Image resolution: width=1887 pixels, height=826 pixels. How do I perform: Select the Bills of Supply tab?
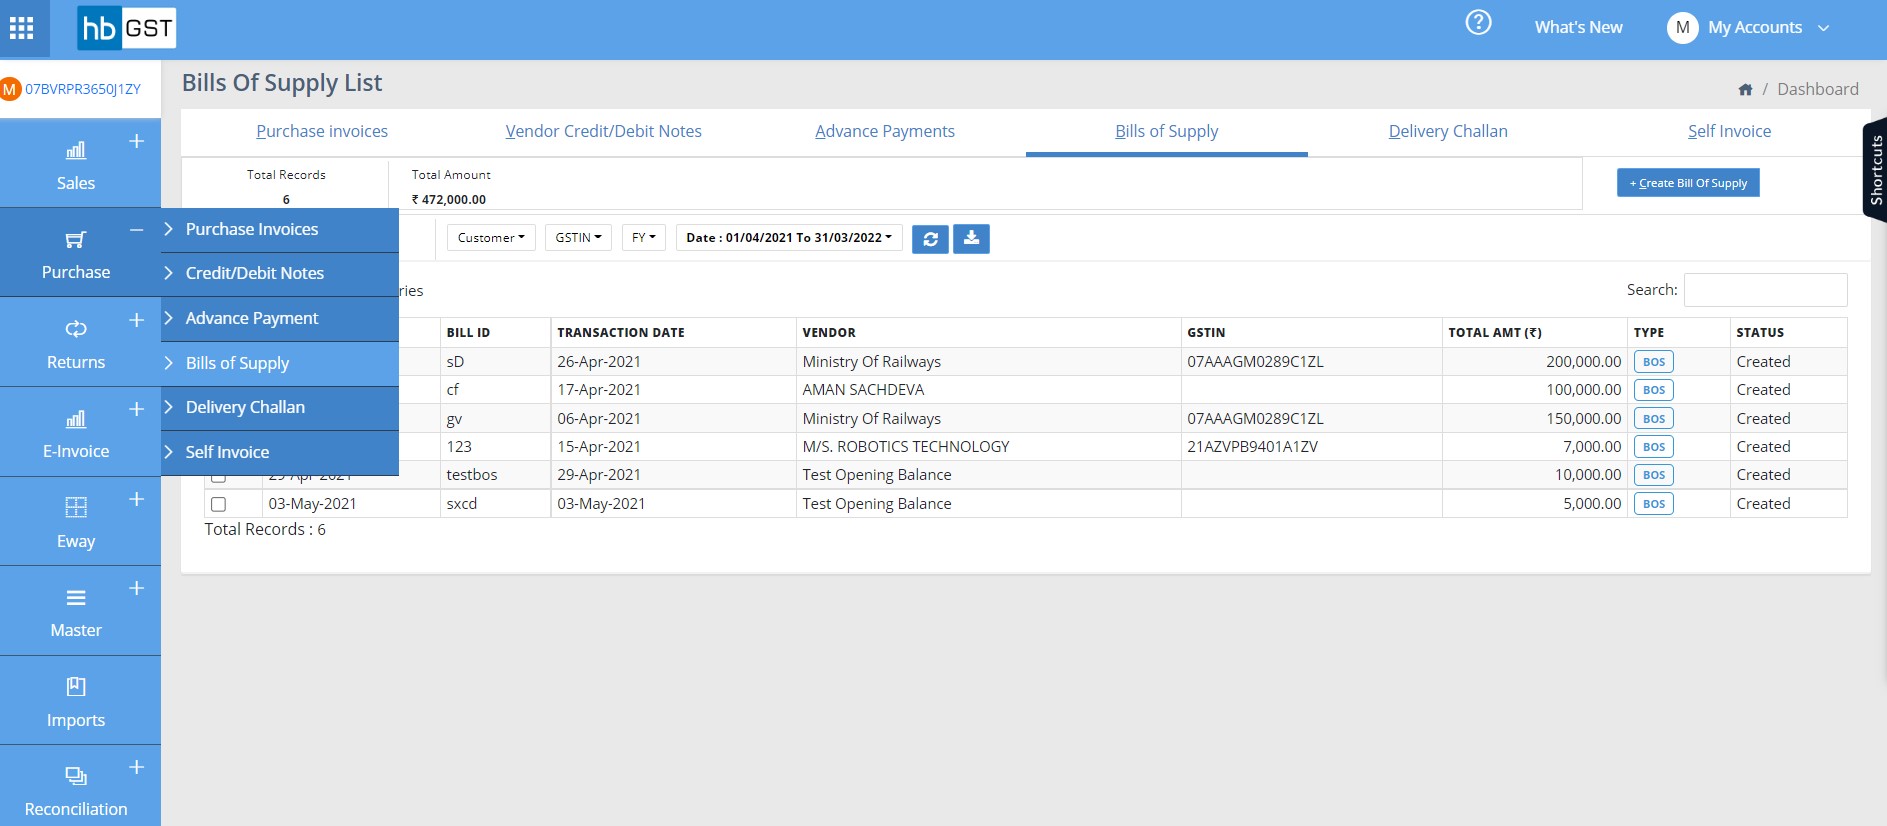pyautogui.click(x=1167, y=131)
